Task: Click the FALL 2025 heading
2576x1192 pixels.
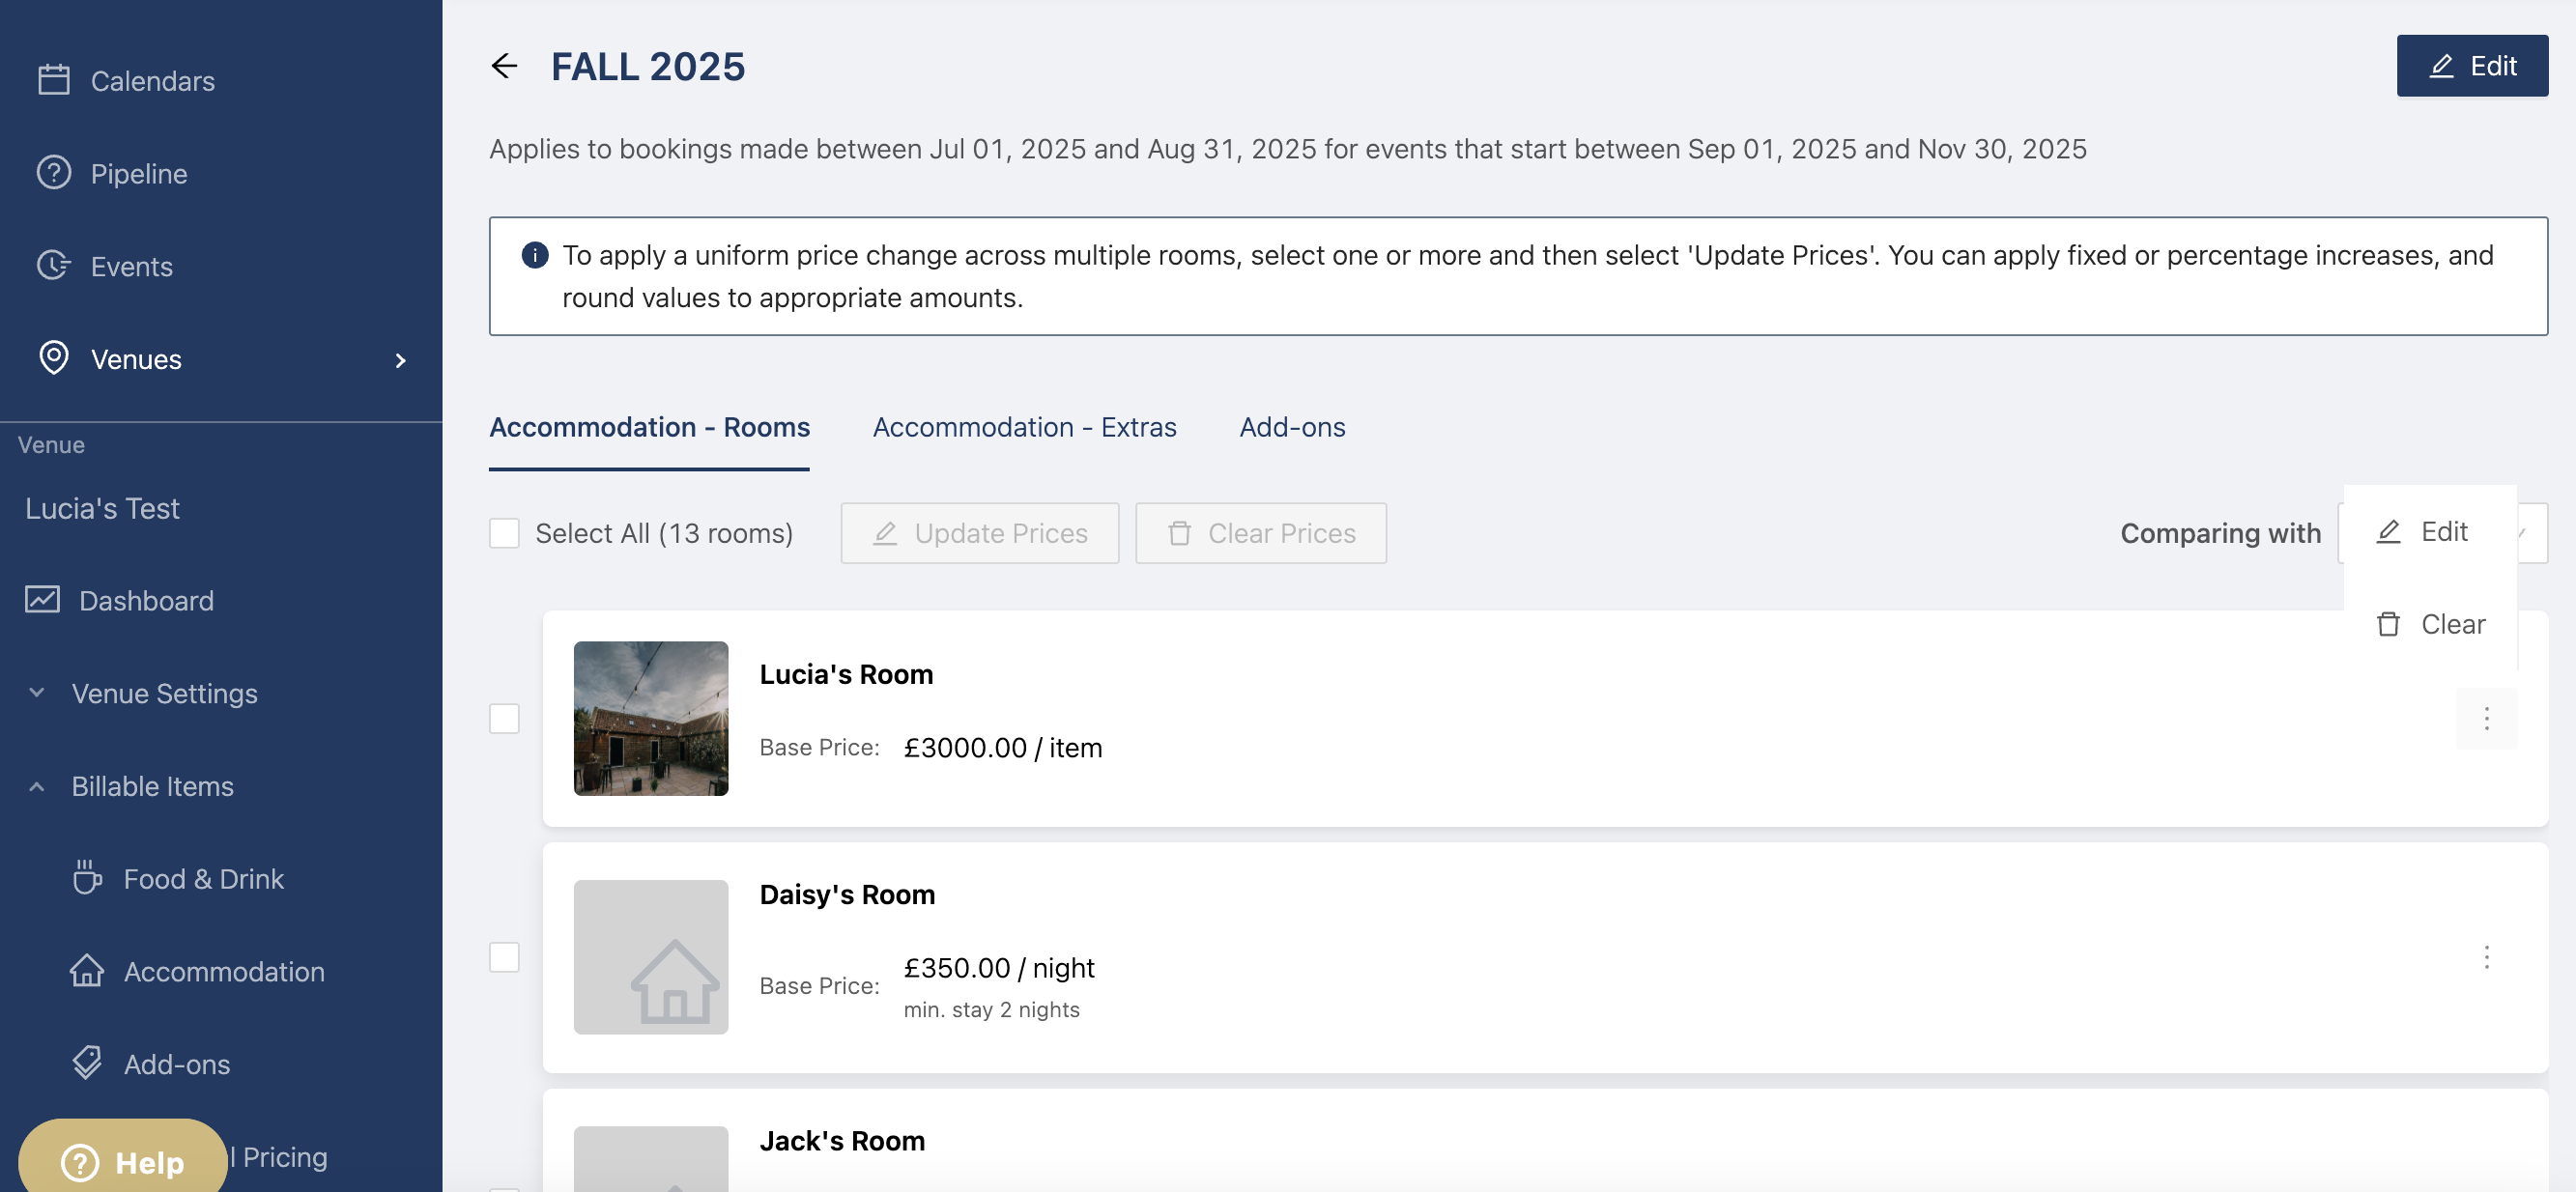Action: tap(648, 66)
